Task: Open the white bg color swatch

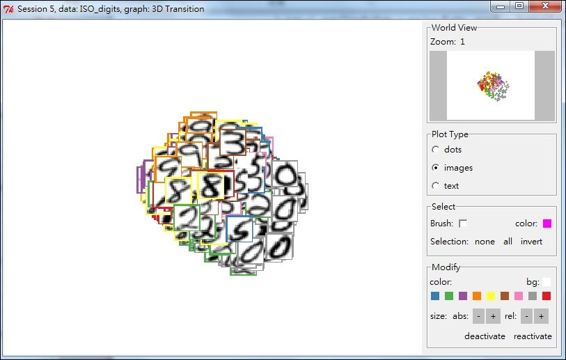Action: tap(547, 282)
